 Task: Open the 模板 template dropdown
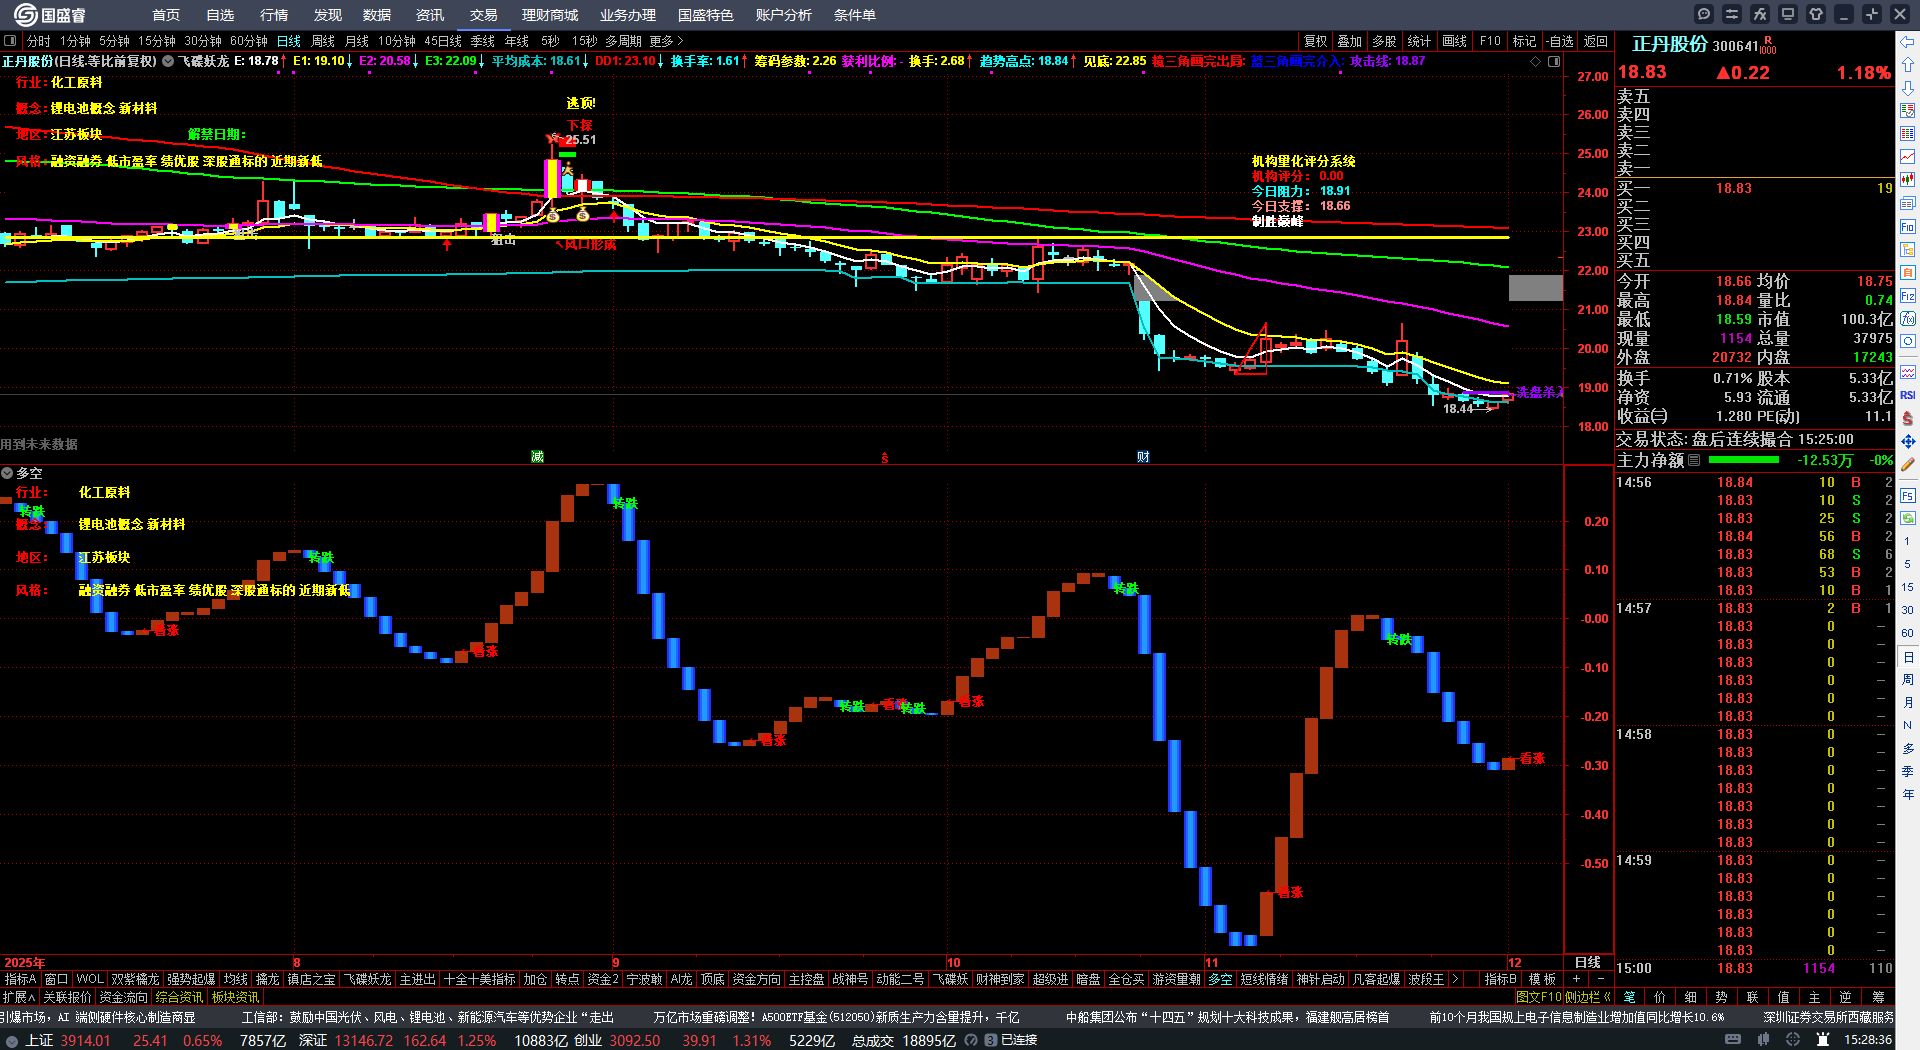tap(1542, 979)
